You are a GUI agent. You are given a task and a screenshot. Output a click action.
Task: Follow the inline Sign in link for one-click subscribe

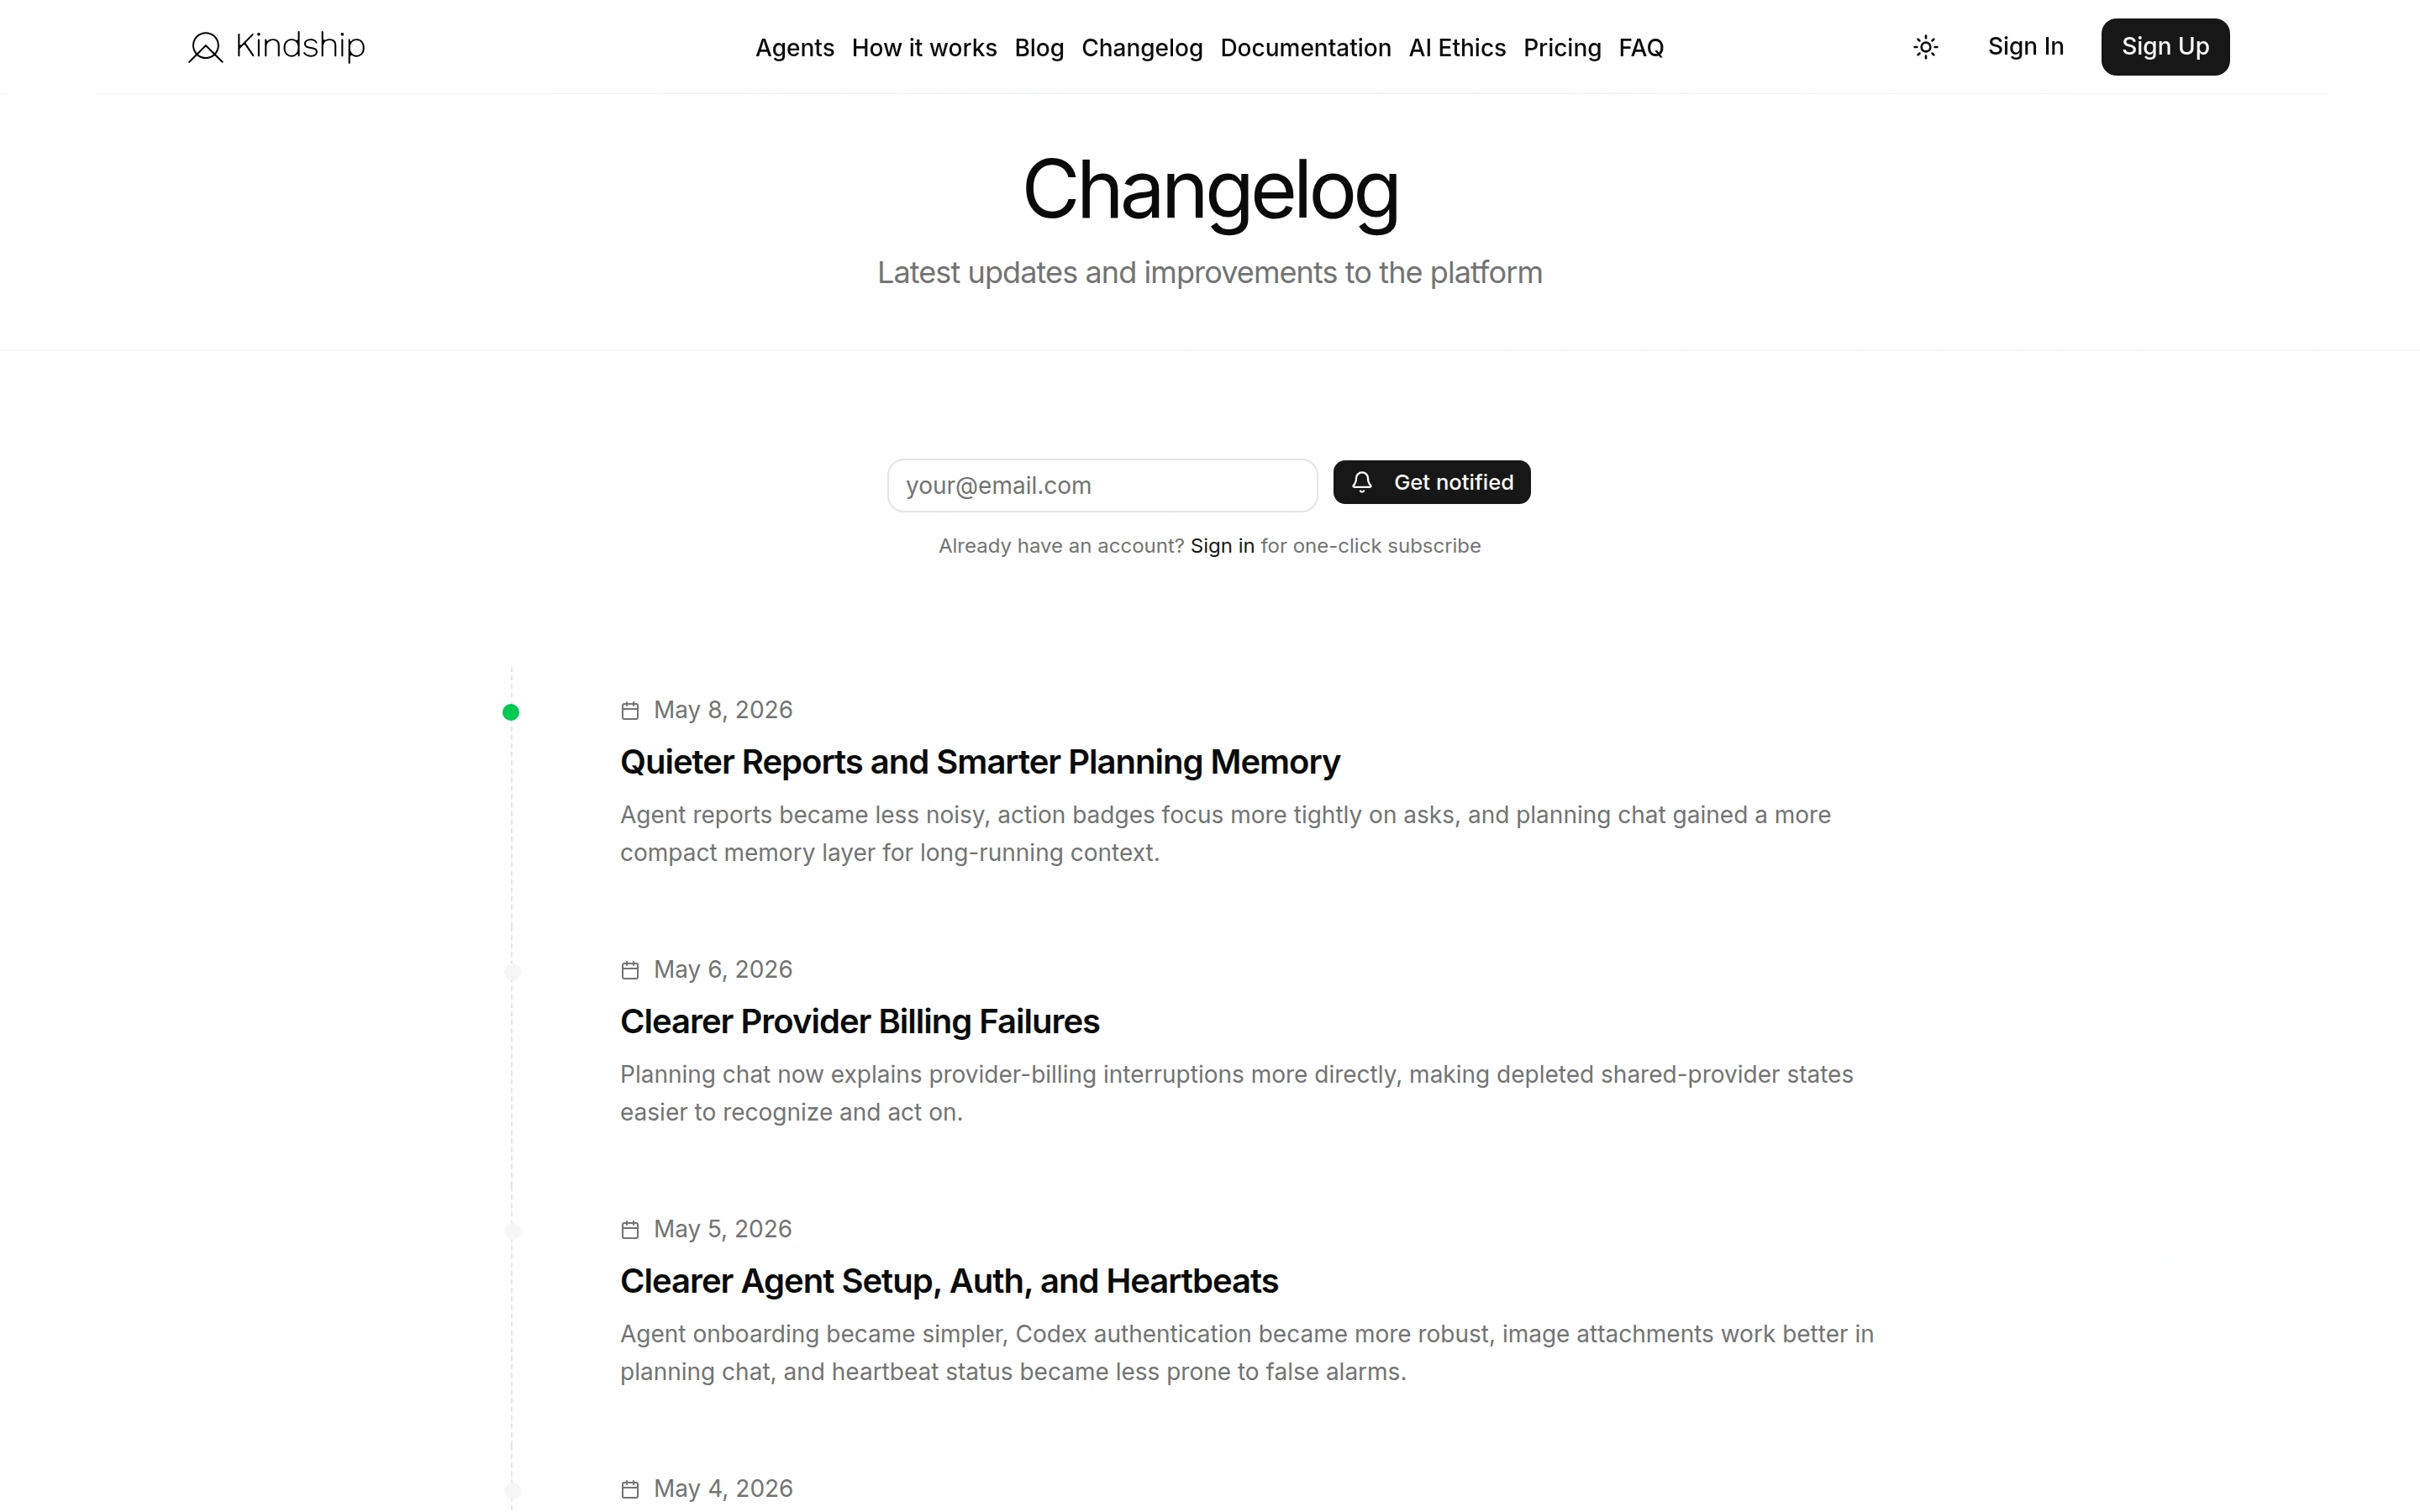tap(1222, 546)
